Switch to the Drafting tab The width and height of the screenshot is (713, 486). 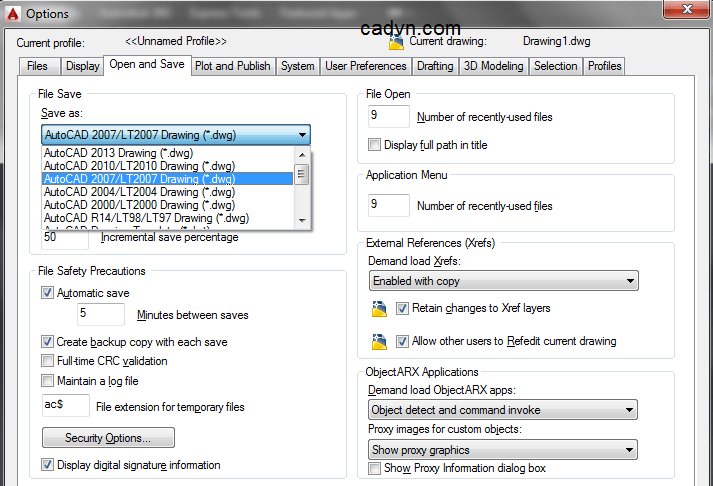435,66
